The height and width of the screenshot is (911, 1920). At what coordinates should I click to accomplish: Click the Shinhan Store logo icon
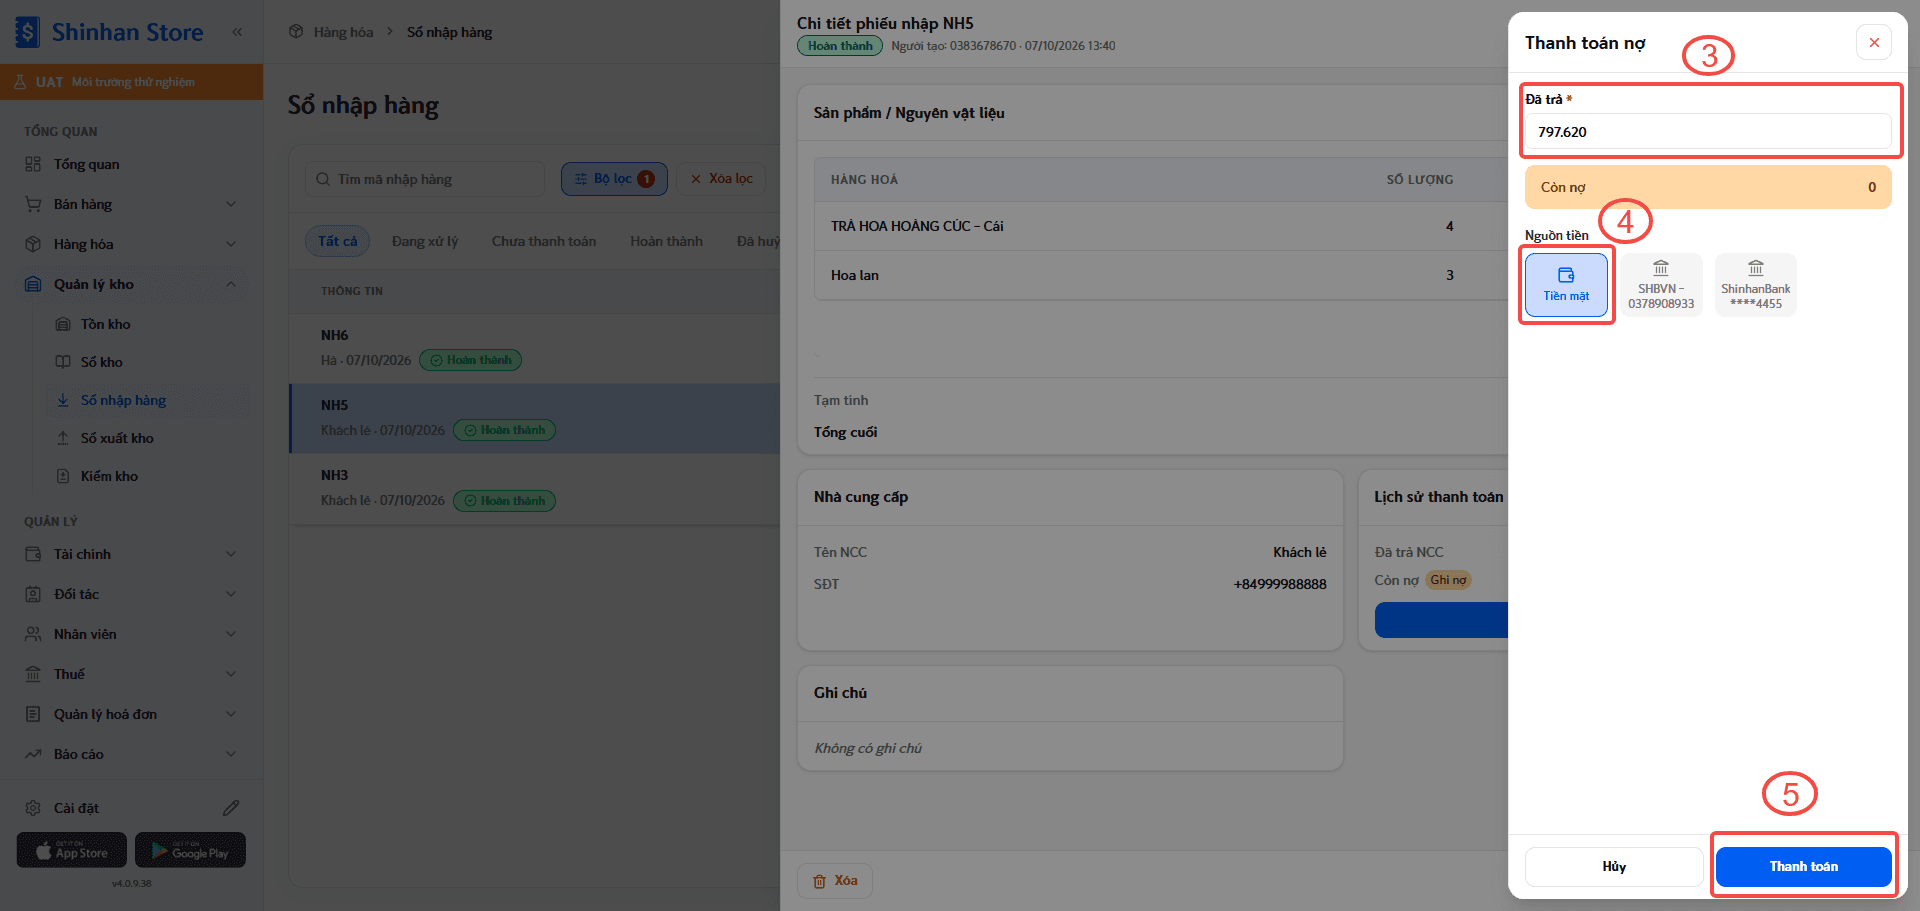(x=27, y=32)
